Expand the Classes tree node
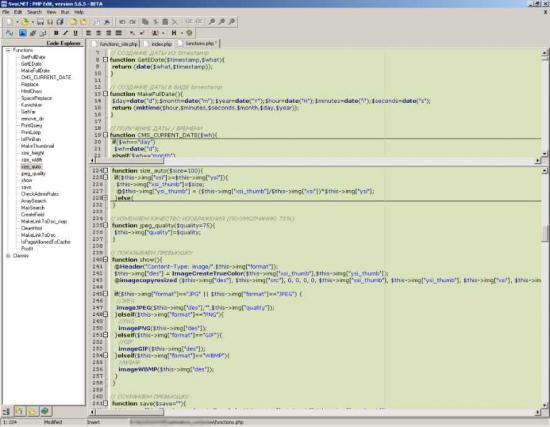This screenshot has width=550, height=427. pyautogui.click(x=8, y=256)
